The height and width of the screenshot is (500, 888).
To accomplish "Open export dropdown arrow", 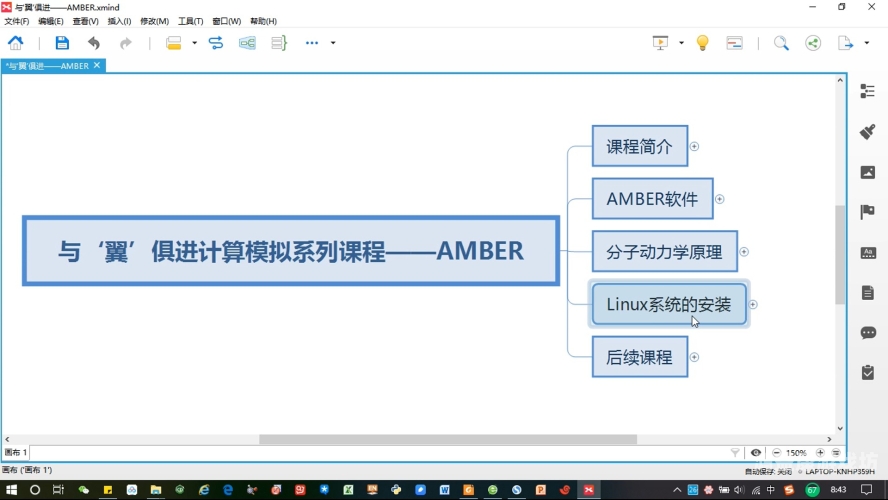I will point(866,43).
